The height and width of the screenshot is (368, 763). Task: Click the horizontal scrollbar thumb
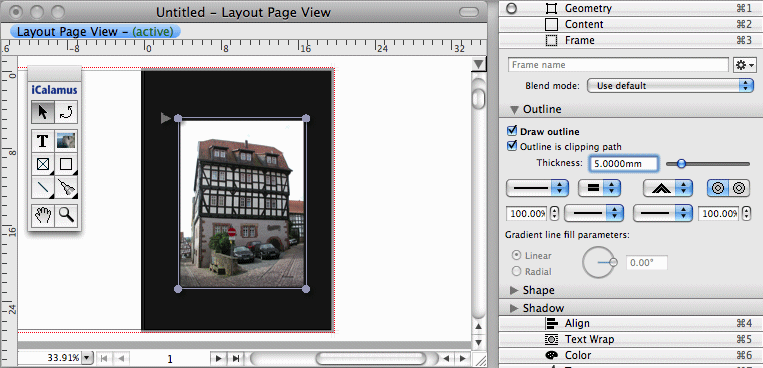point(371,359)
